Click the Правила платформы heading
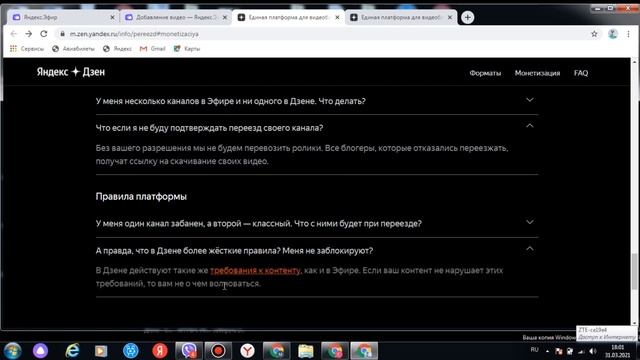 (x=141, y=196)
